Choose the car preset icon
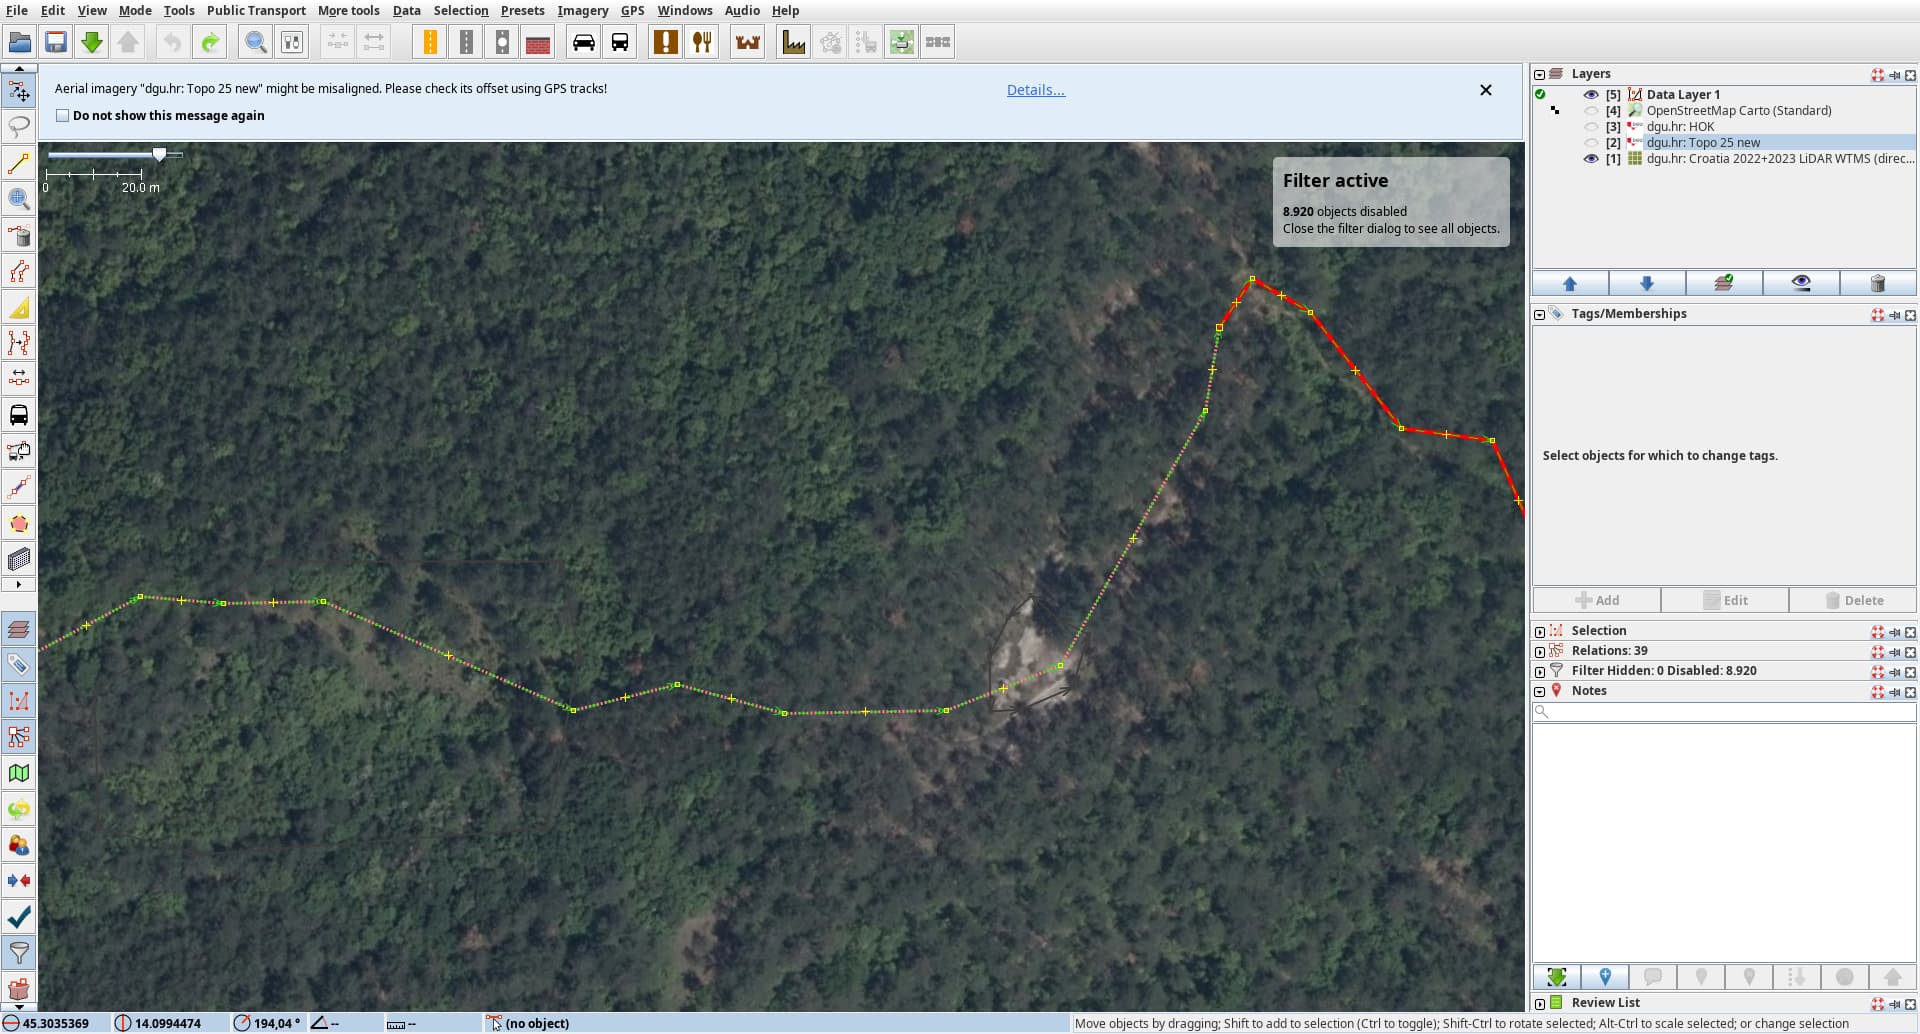1920x1034 pixels. pos(584,42)
